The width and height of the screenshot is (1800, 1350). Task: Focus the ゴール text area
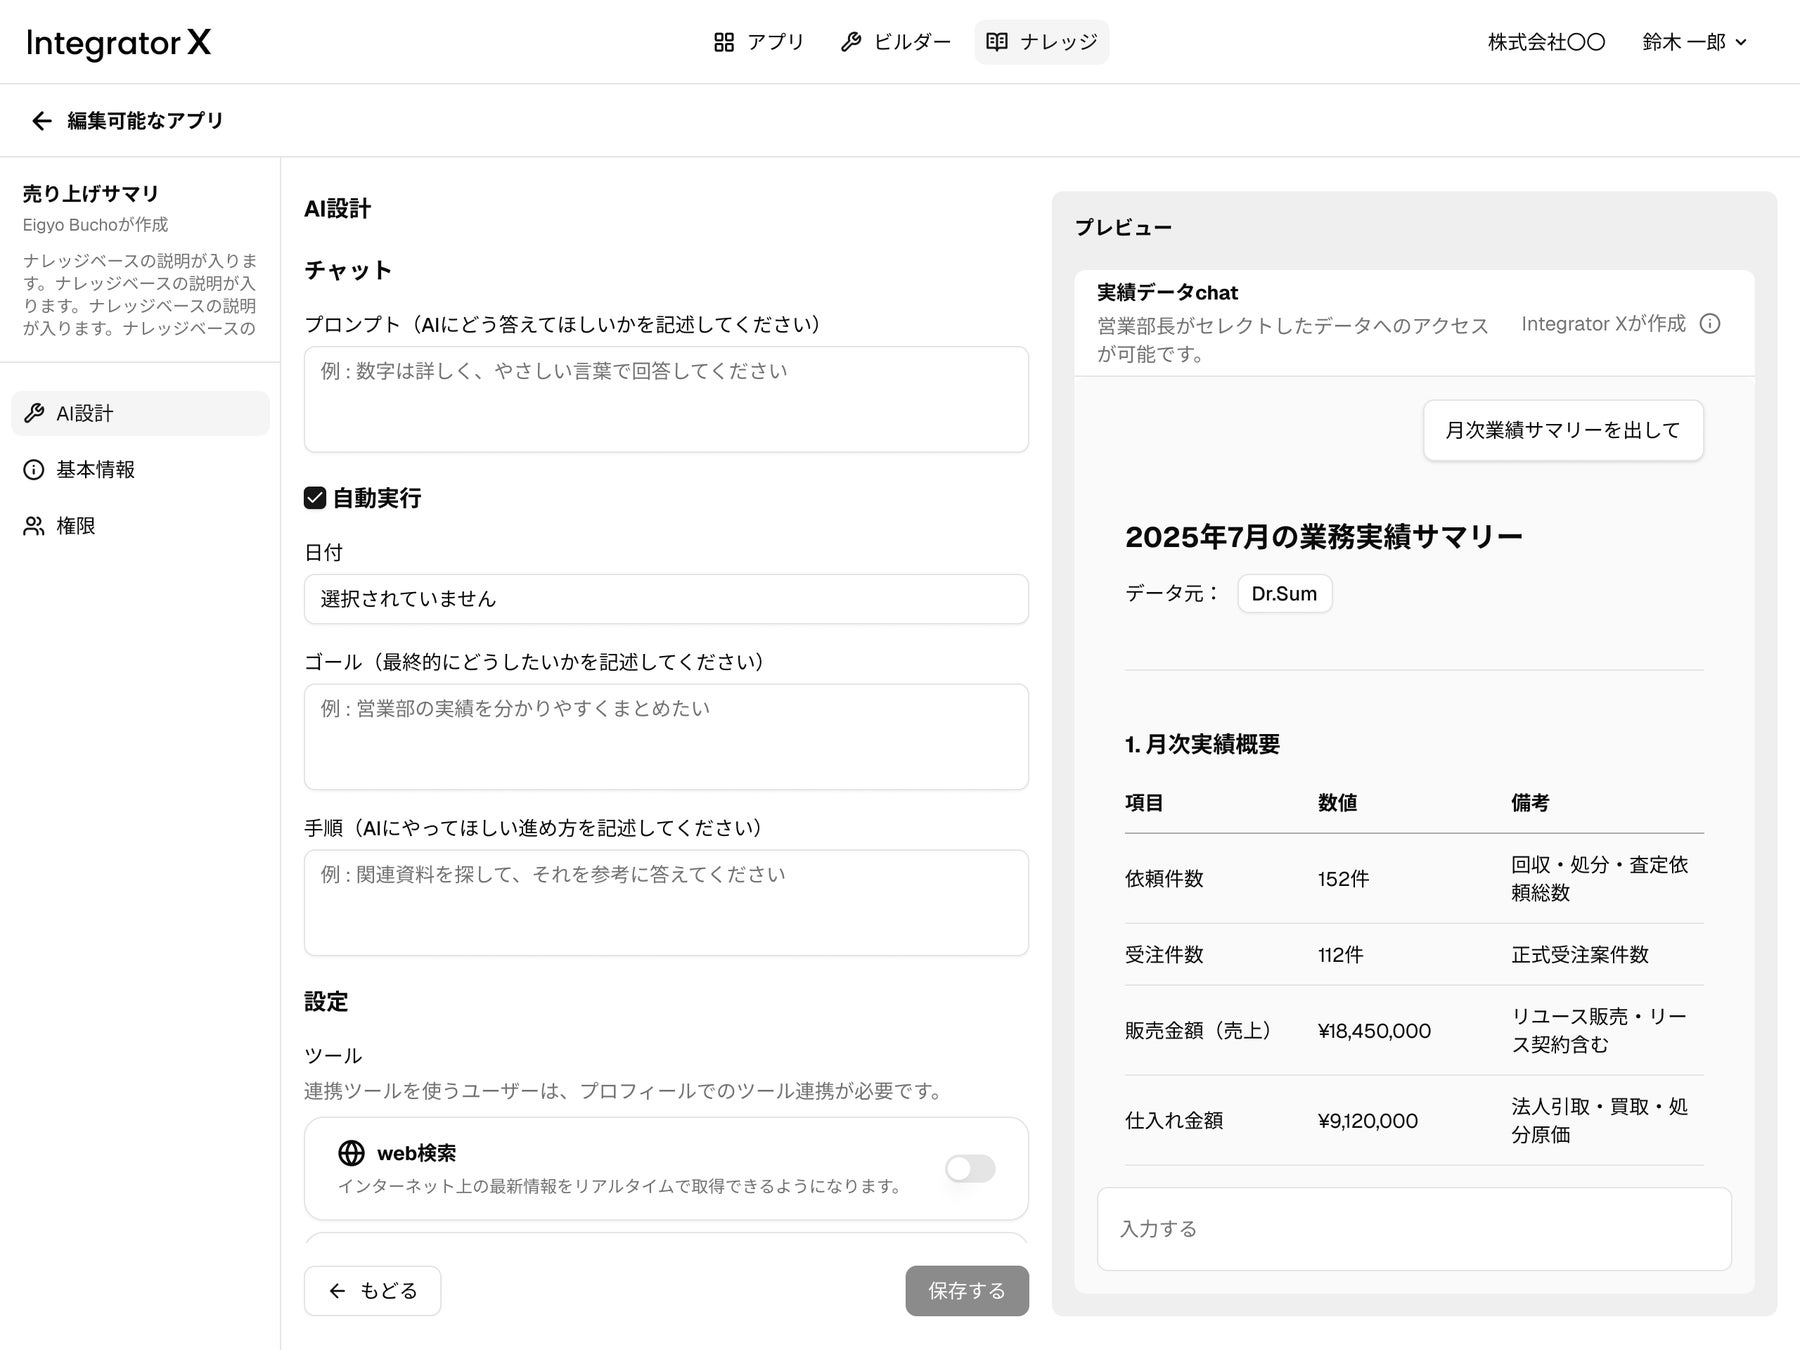click(x=666, y=737)
